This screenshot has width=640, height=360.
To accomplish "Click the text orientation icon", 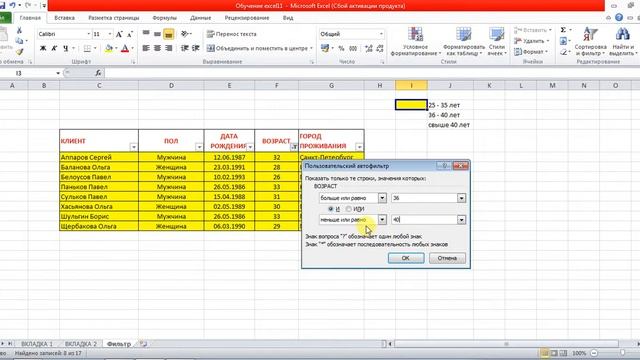I will (184, 34).
